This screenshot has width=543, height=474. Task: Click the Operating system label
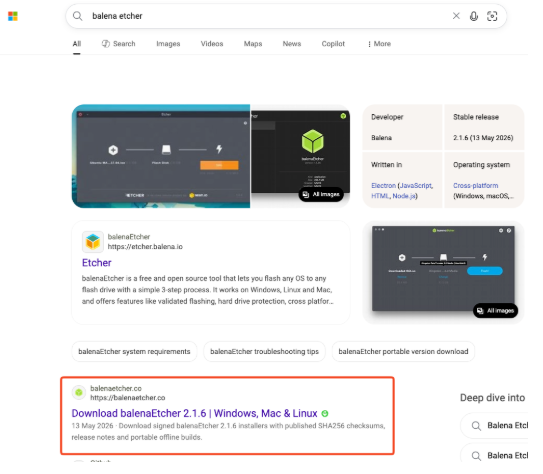pos(481,165)
